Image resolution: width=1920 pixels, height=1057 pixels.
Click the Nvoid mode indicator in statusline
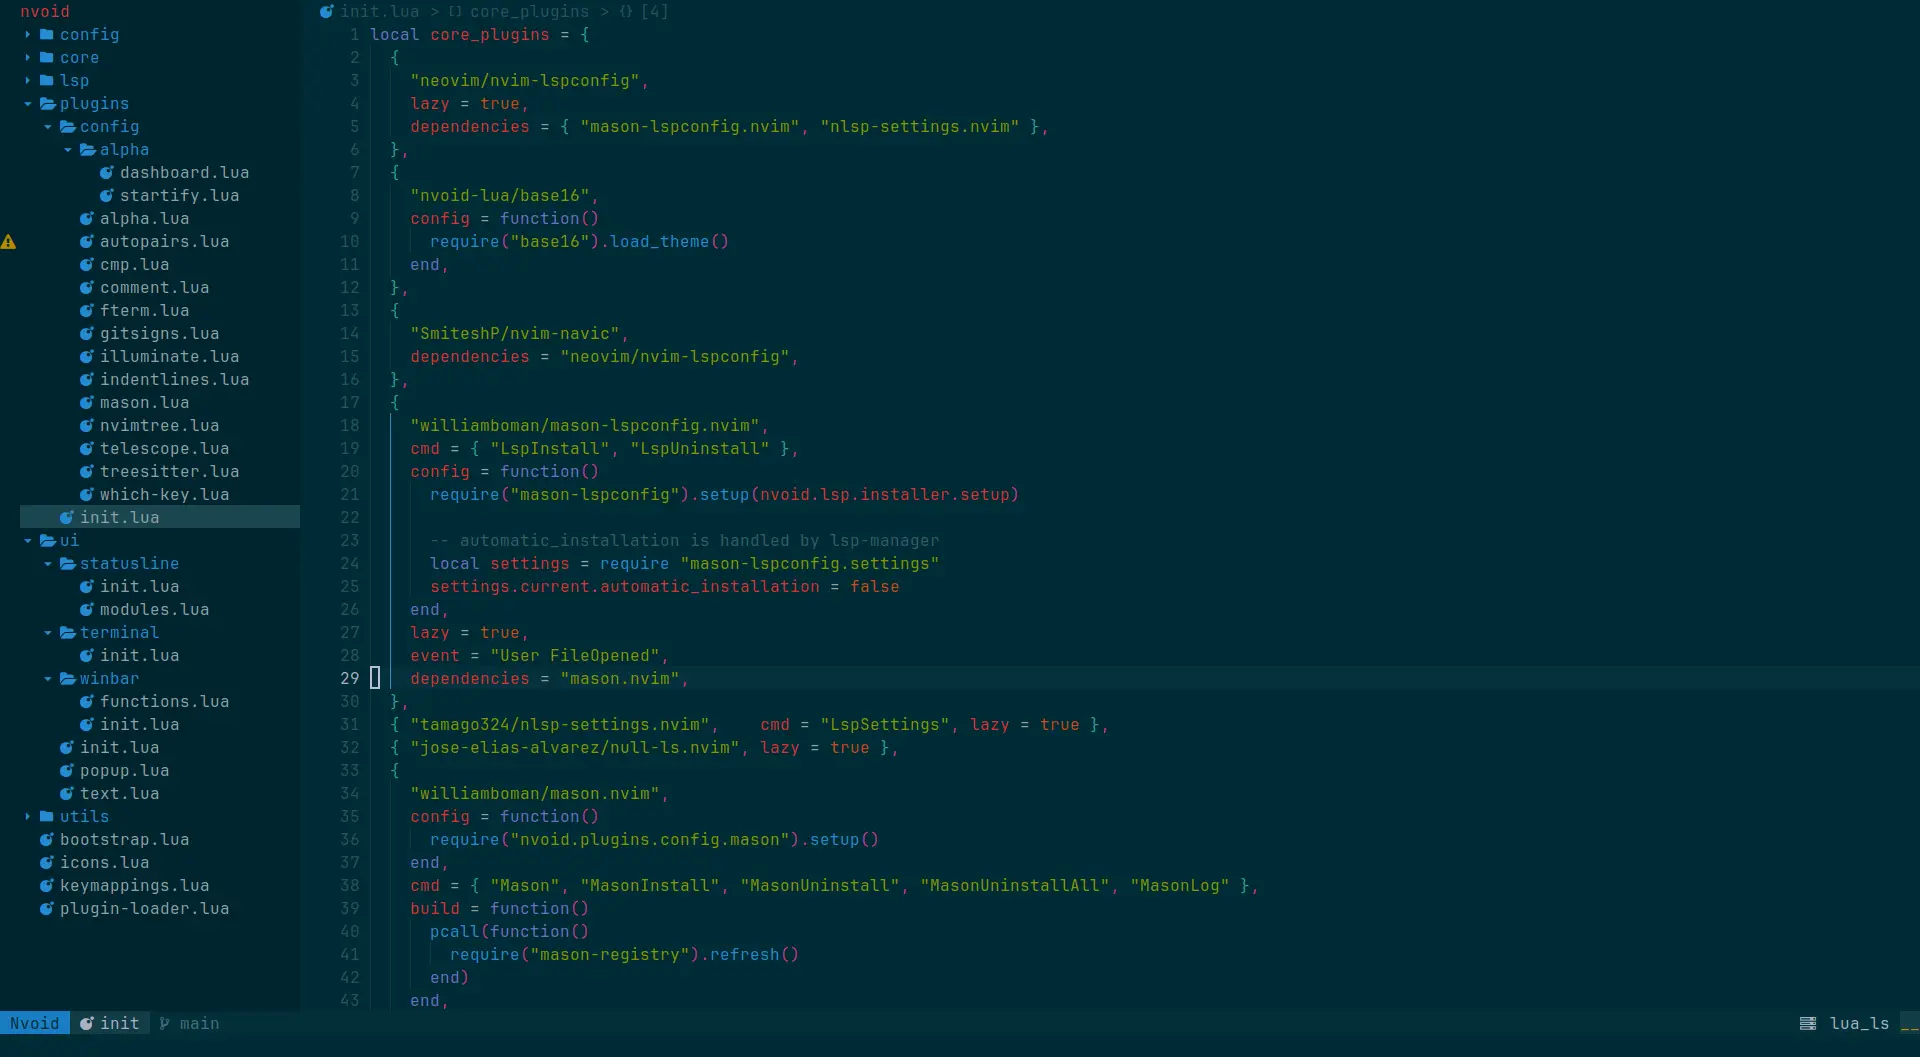click(x=35, y=1024)
